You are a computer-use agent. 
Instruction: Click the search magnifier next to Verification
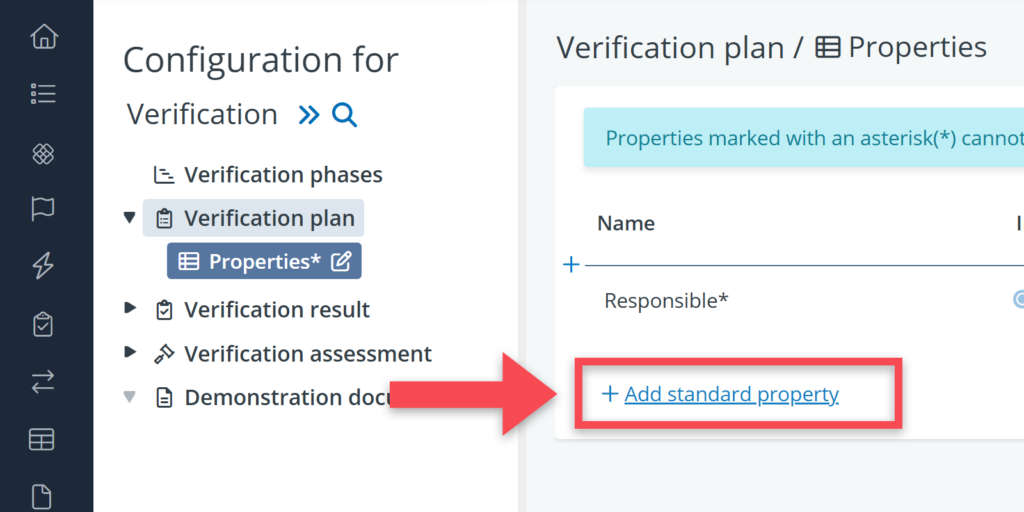point(344,115)
